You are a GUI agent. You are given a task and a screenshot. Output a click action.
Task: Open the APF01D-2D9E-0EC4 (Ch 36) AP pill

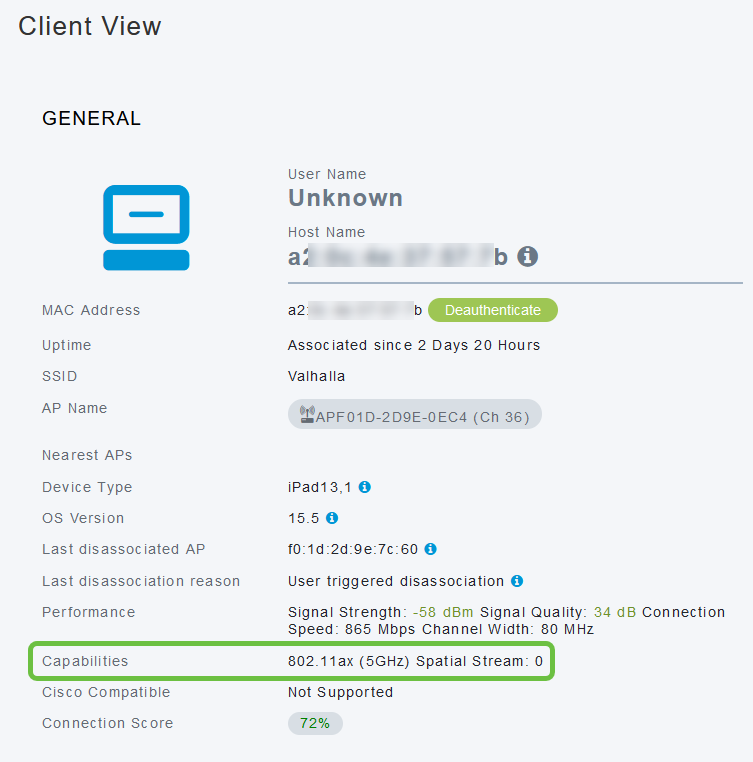tap(415, 415)
